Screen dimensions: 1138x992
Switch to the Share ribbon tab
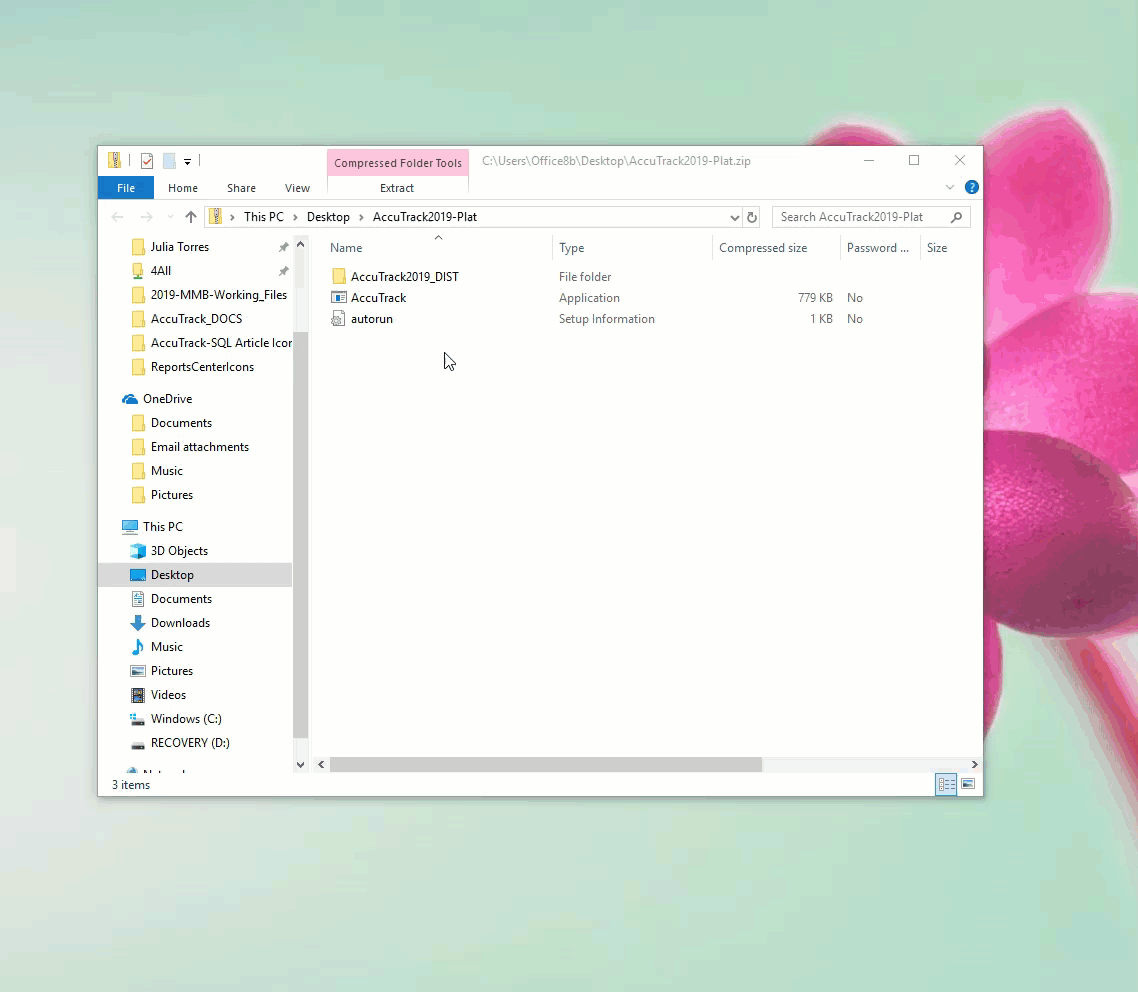tap(241, 188)
